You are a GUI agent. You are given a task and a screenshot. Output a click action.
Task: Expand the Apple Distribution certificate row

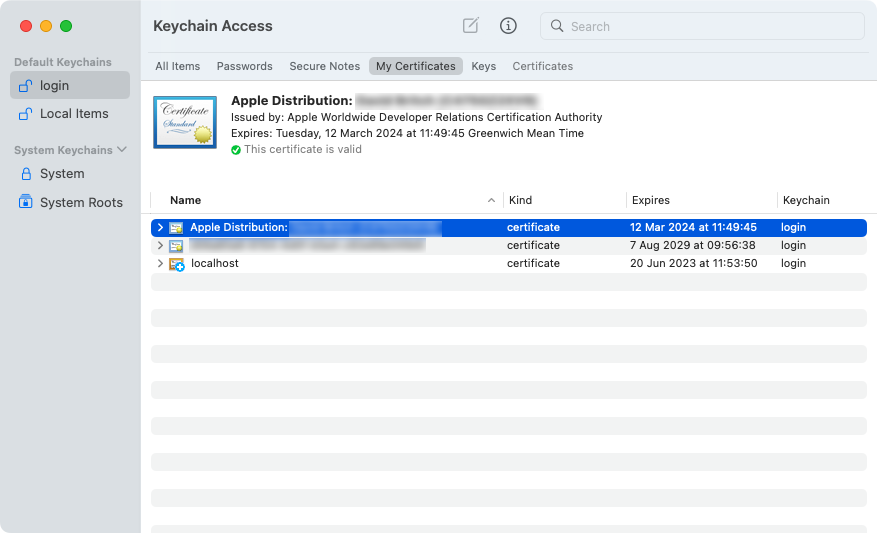click(160, 227)
